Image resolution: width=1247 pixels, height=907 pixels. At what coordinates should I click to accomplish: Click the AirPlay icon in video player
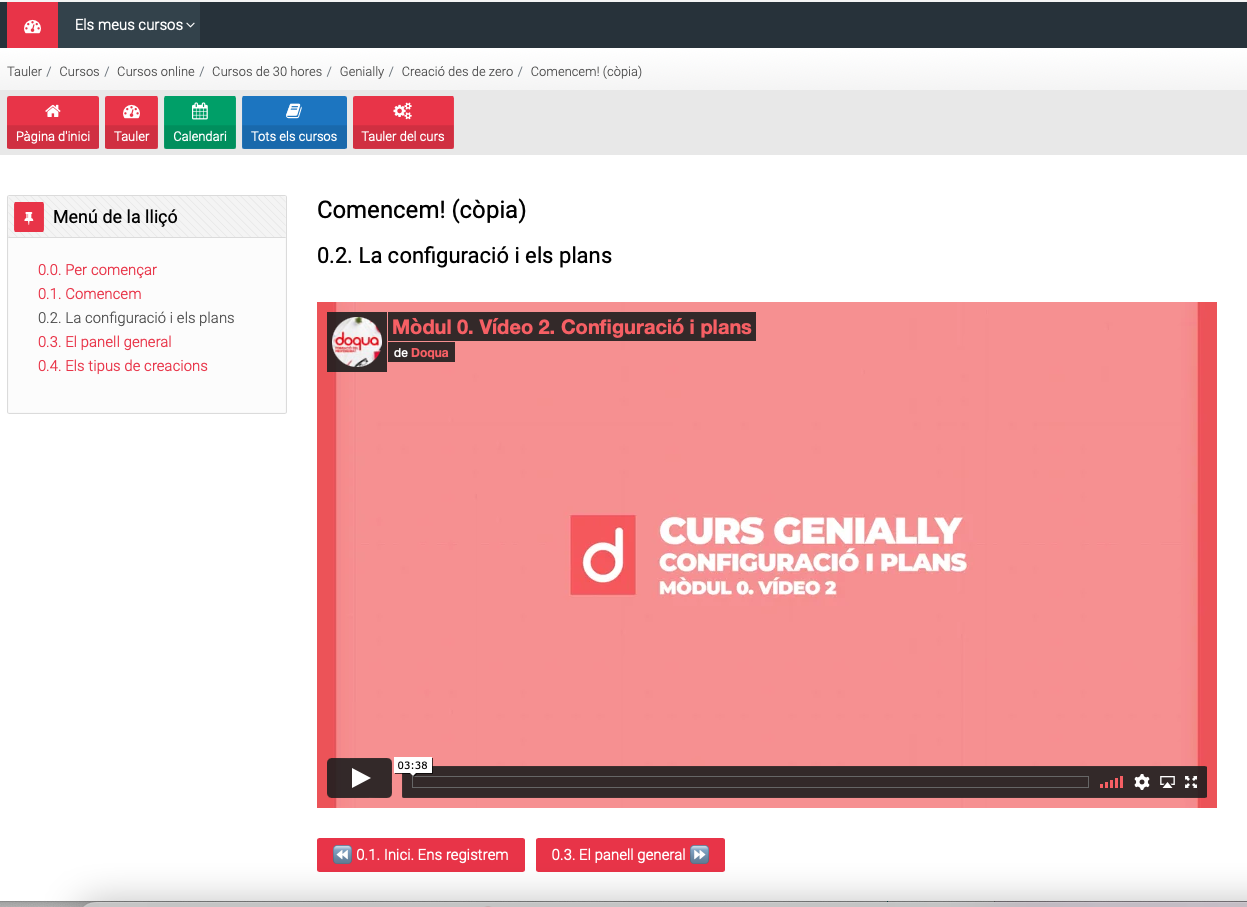(1167, 782)
